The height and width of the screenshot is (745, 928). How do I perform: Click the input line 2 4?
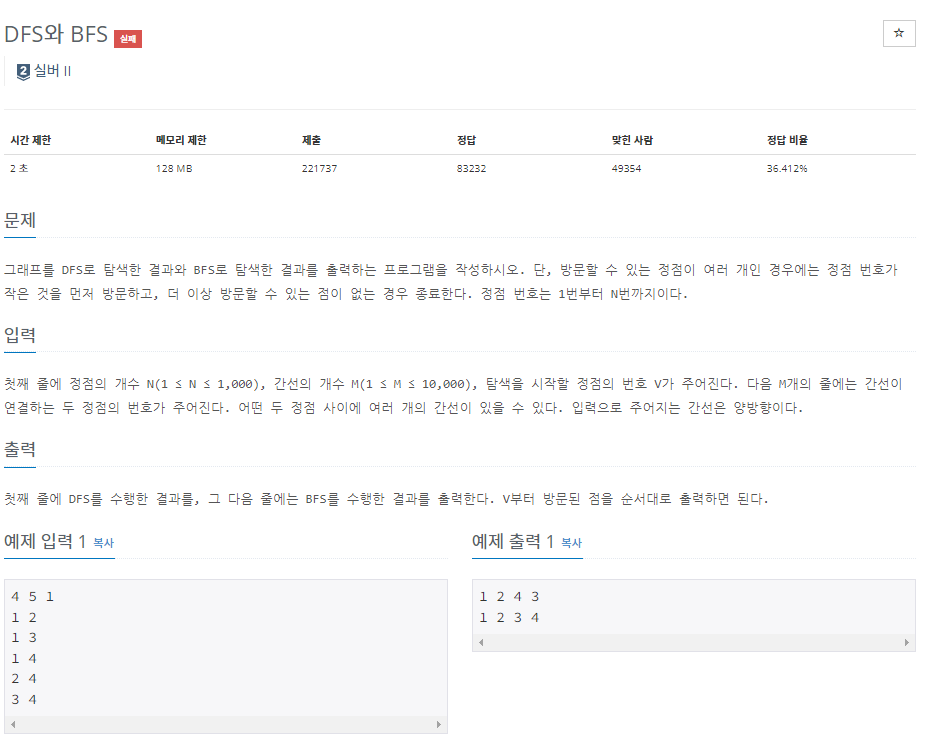(24, 678)
